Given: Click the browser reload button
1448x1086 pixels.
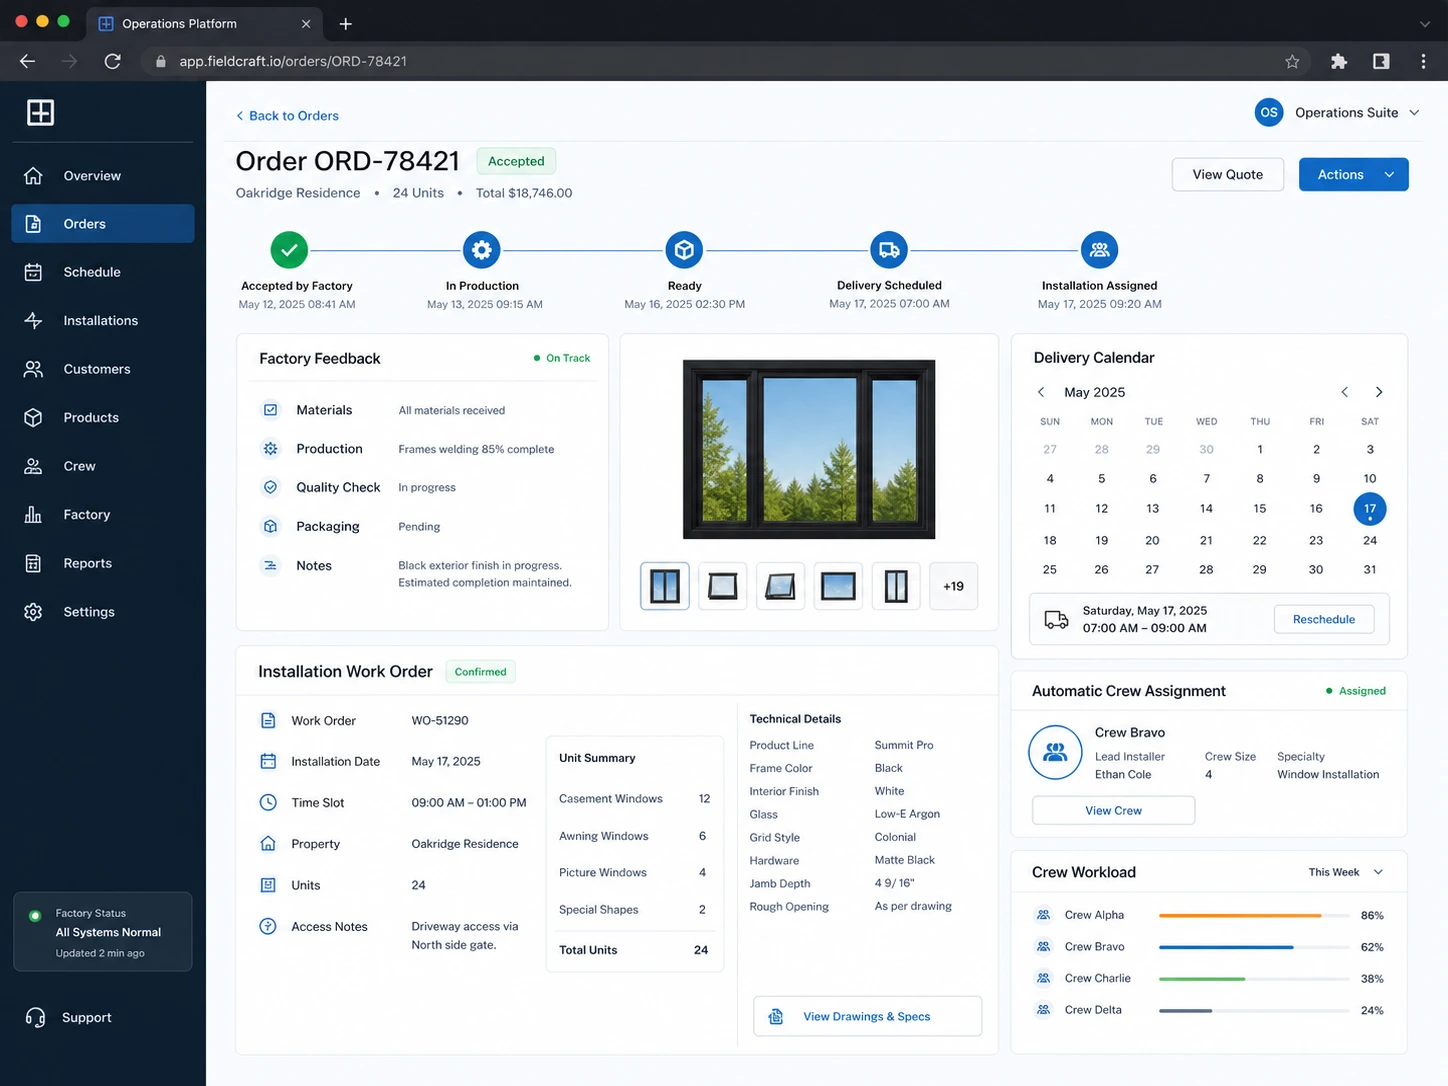Looking at the screenshot, I should pos(113,62).
